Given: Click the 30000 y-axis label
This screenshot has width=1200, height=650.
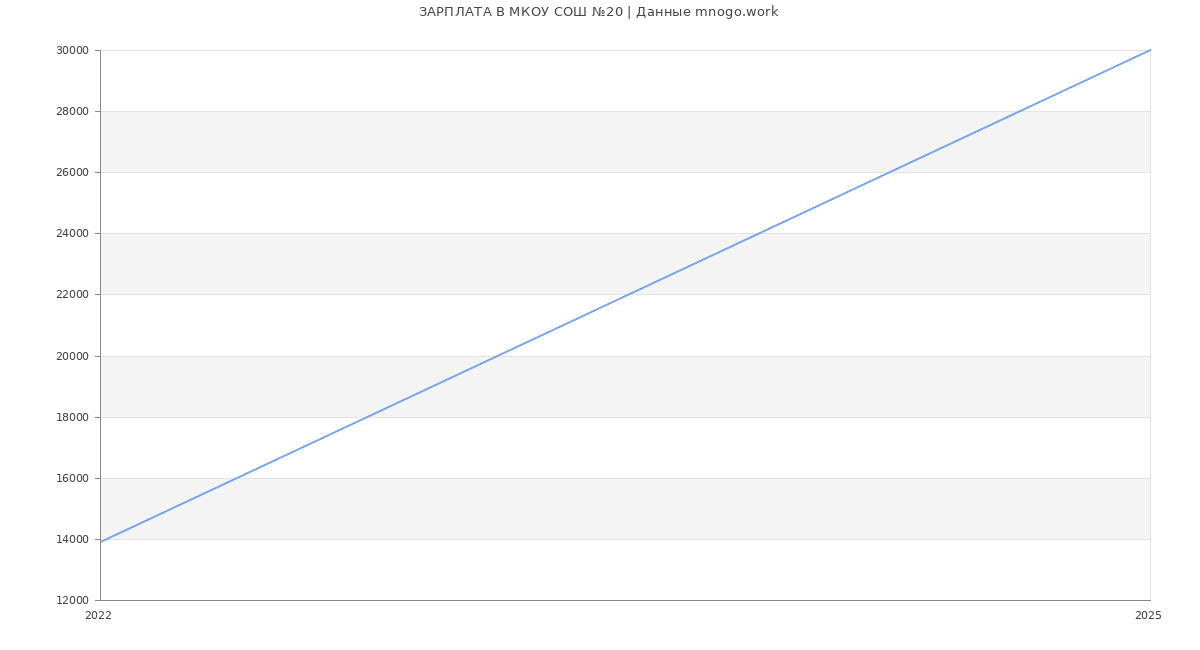Looking at the screenshot, I should click(72, 50).
